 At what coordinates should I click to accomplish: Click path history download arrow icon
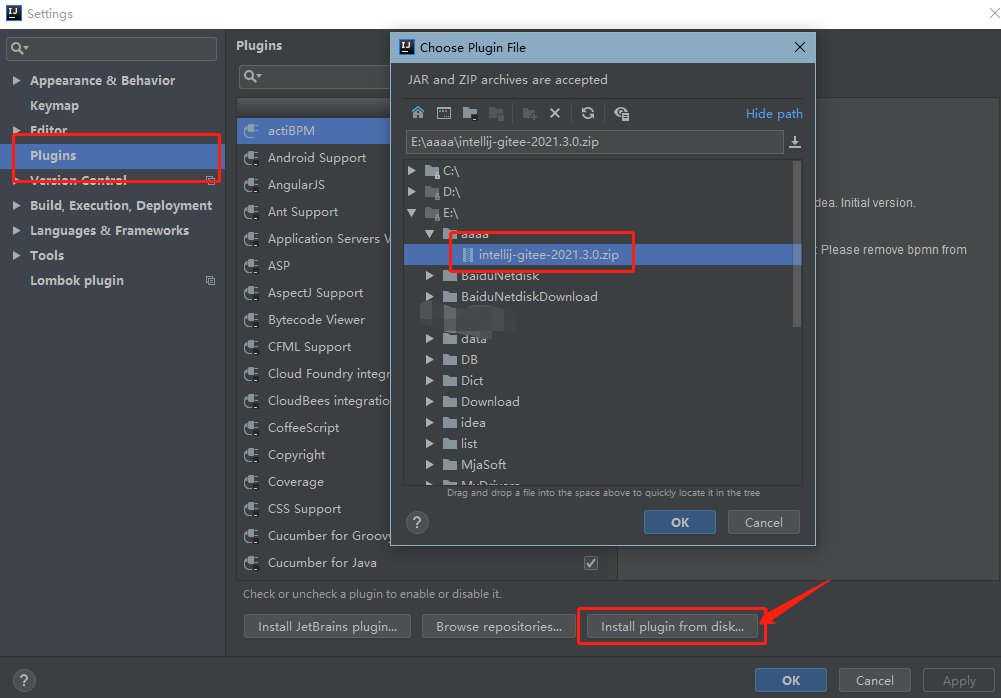(795, 142)
